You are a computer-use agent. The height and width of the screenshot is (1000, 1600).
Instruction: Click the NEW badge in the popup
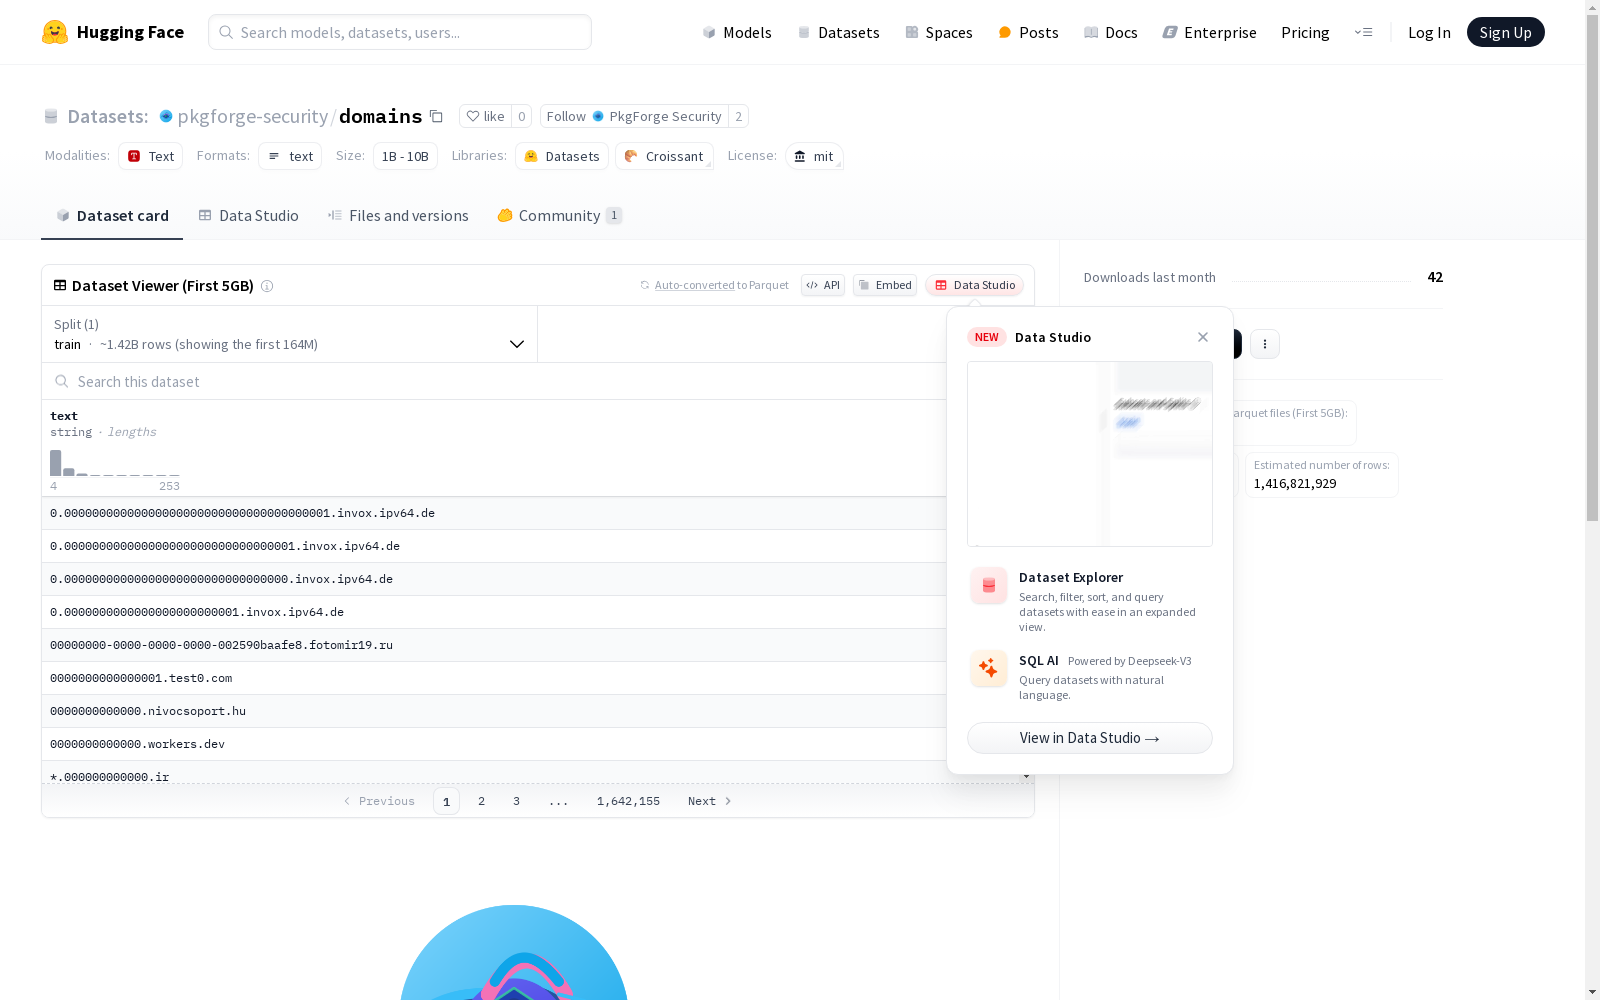987,337
